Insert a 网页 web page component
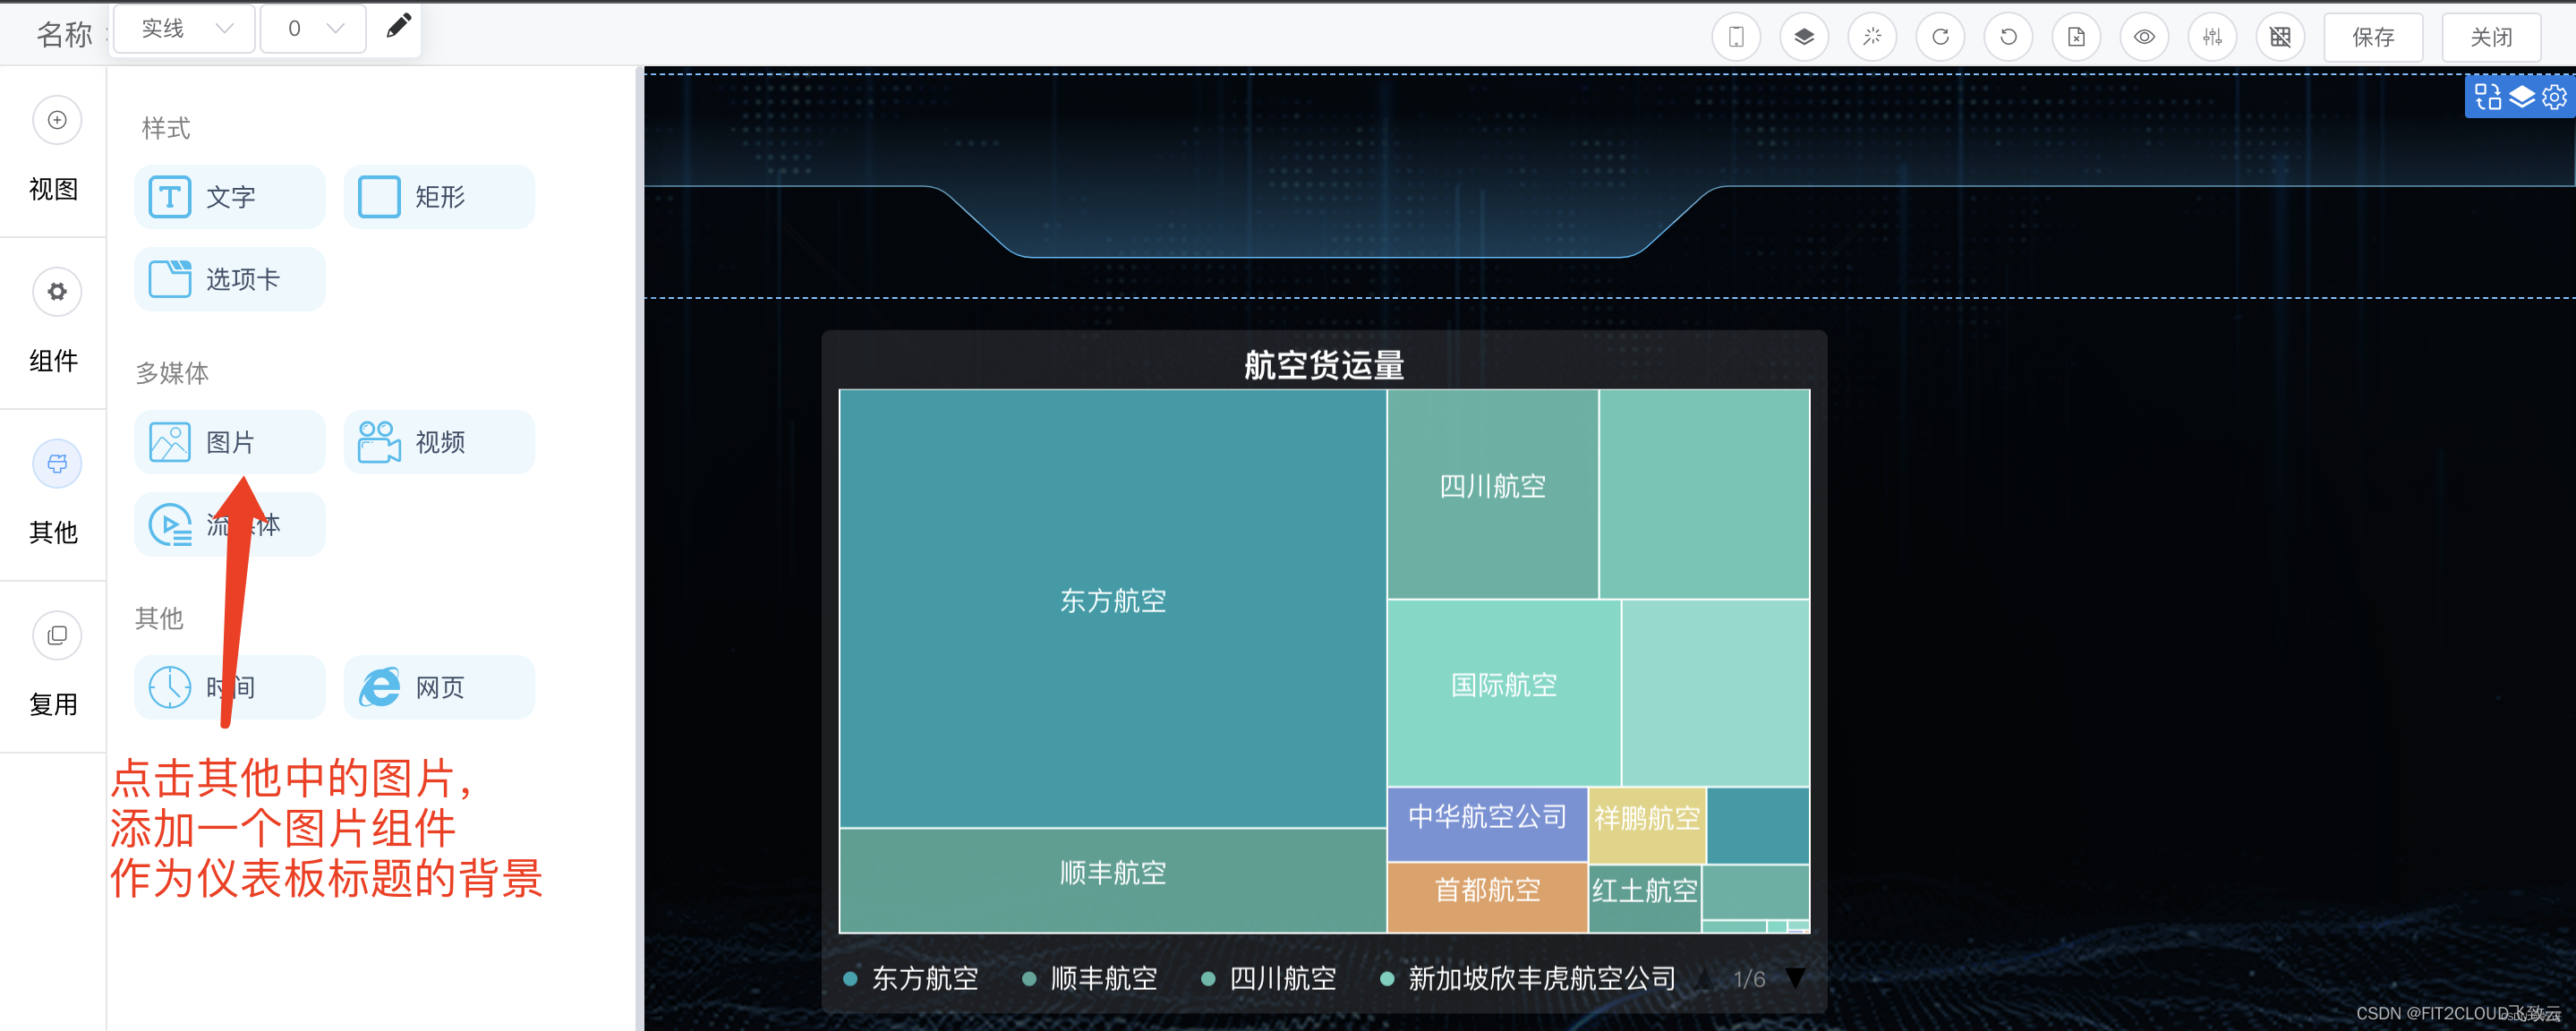Viewport: 2576px width, 1031px height. tap(438, 687)
